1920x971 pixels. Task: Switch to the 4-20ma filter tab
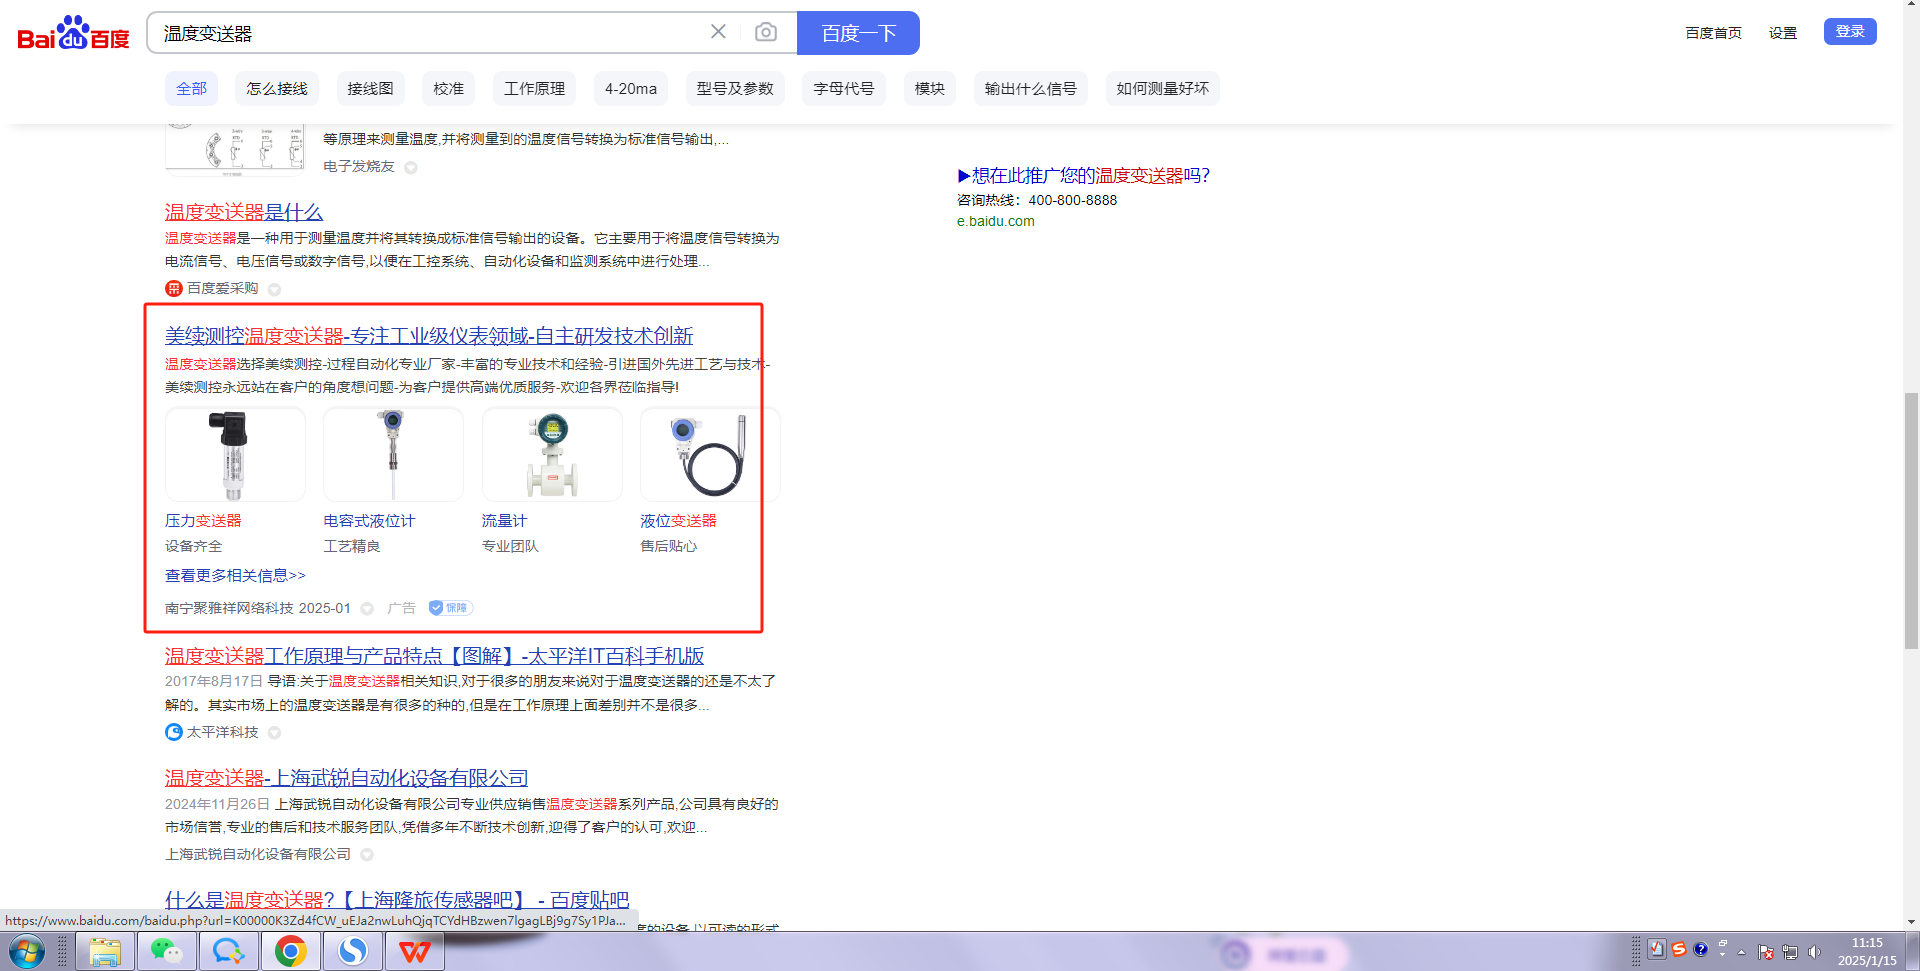coord(630,89)
